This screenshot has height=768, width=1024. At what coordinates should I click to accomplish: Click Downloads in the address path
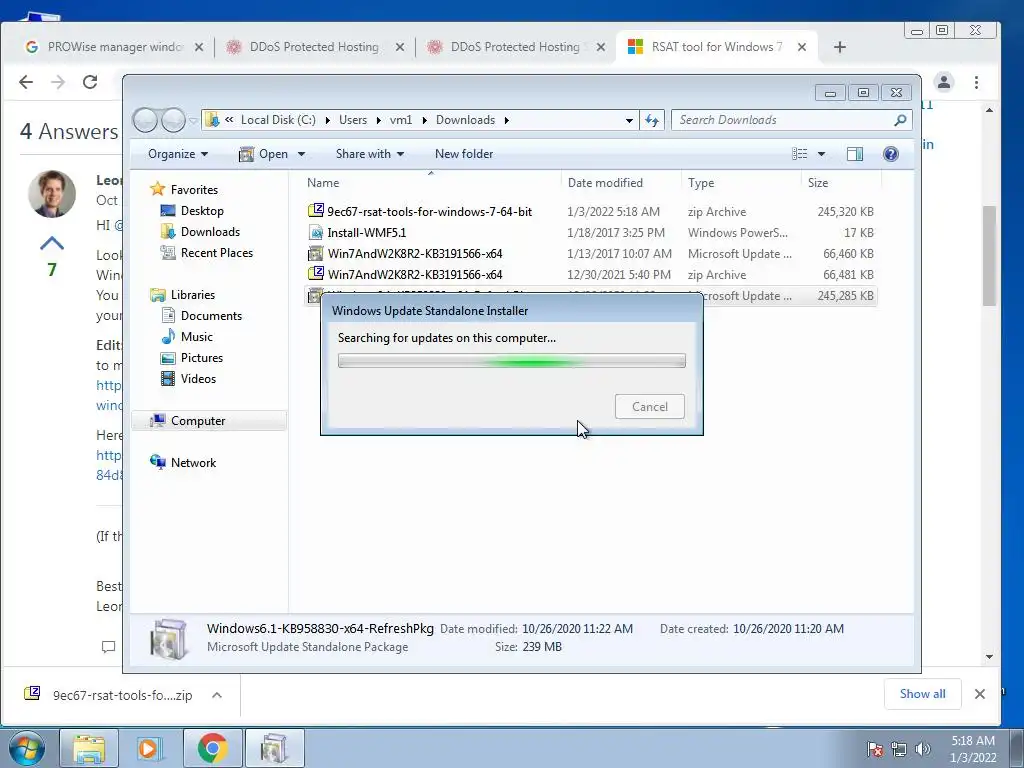pos(465,120)
